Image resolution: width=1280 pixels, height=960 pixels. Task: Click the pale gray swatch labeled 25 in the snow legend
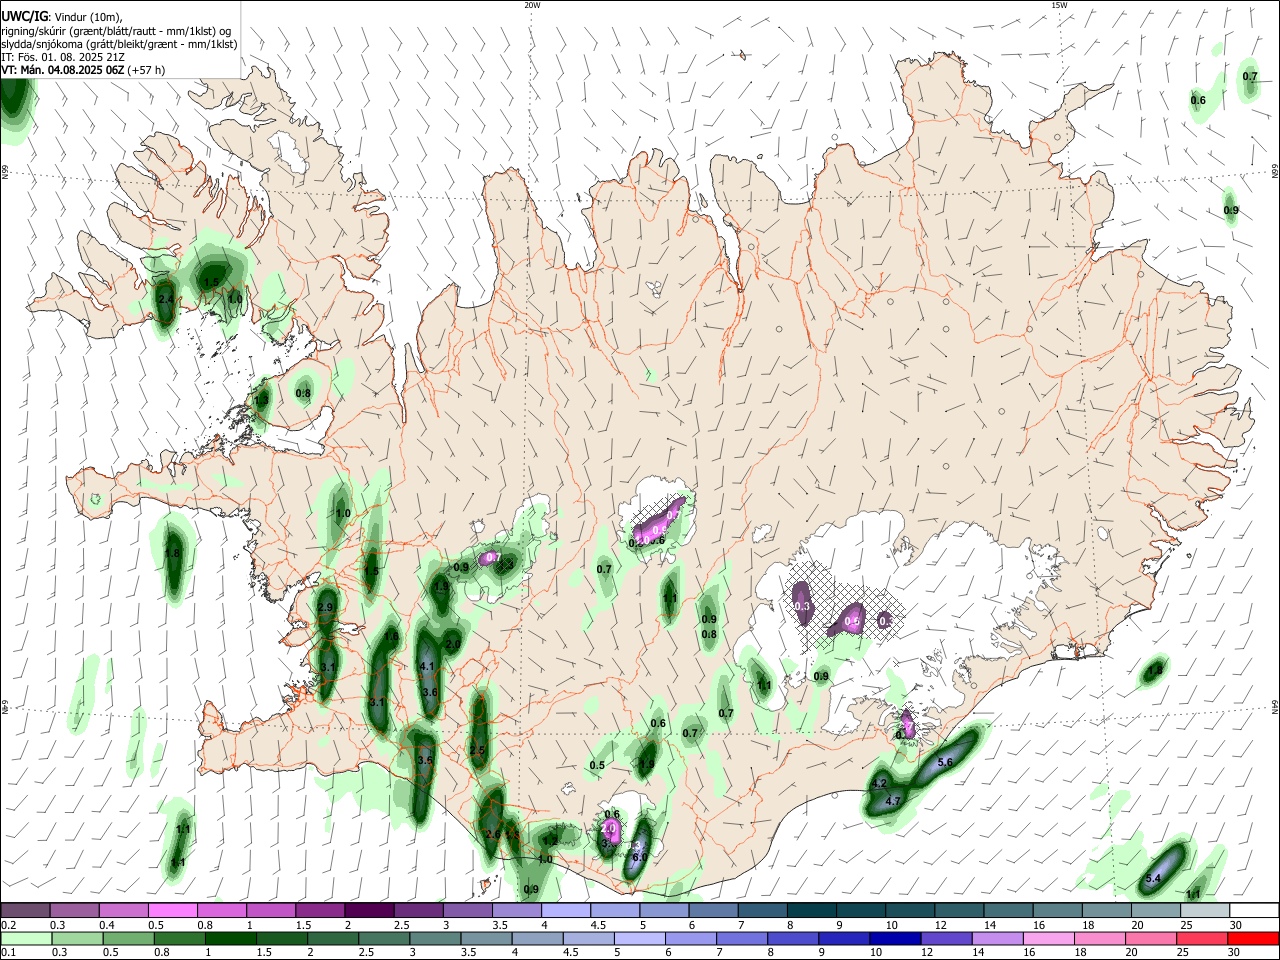click(1206, 910)
